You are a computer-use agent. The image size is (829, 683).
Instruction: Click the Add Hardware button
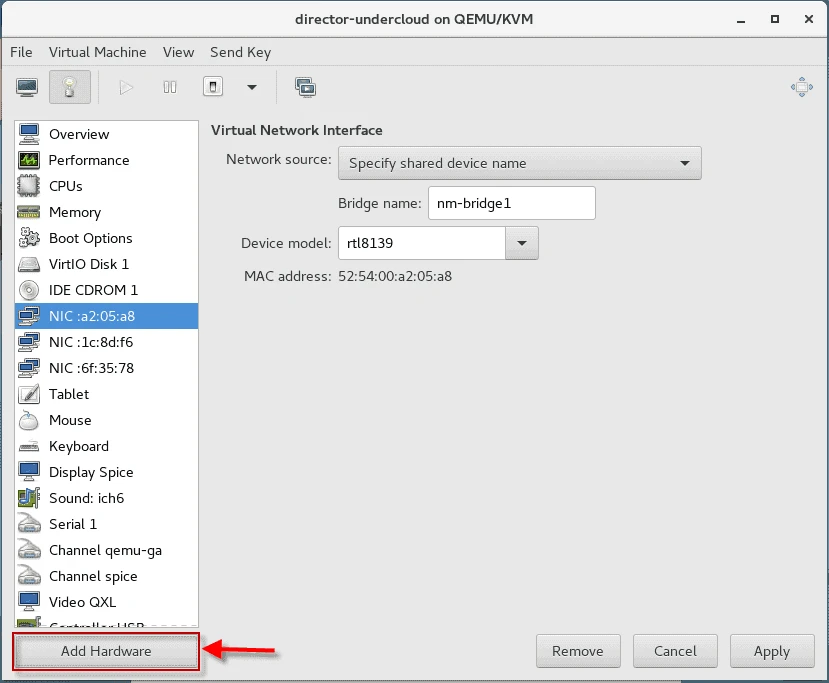click(x=105, y=651)
